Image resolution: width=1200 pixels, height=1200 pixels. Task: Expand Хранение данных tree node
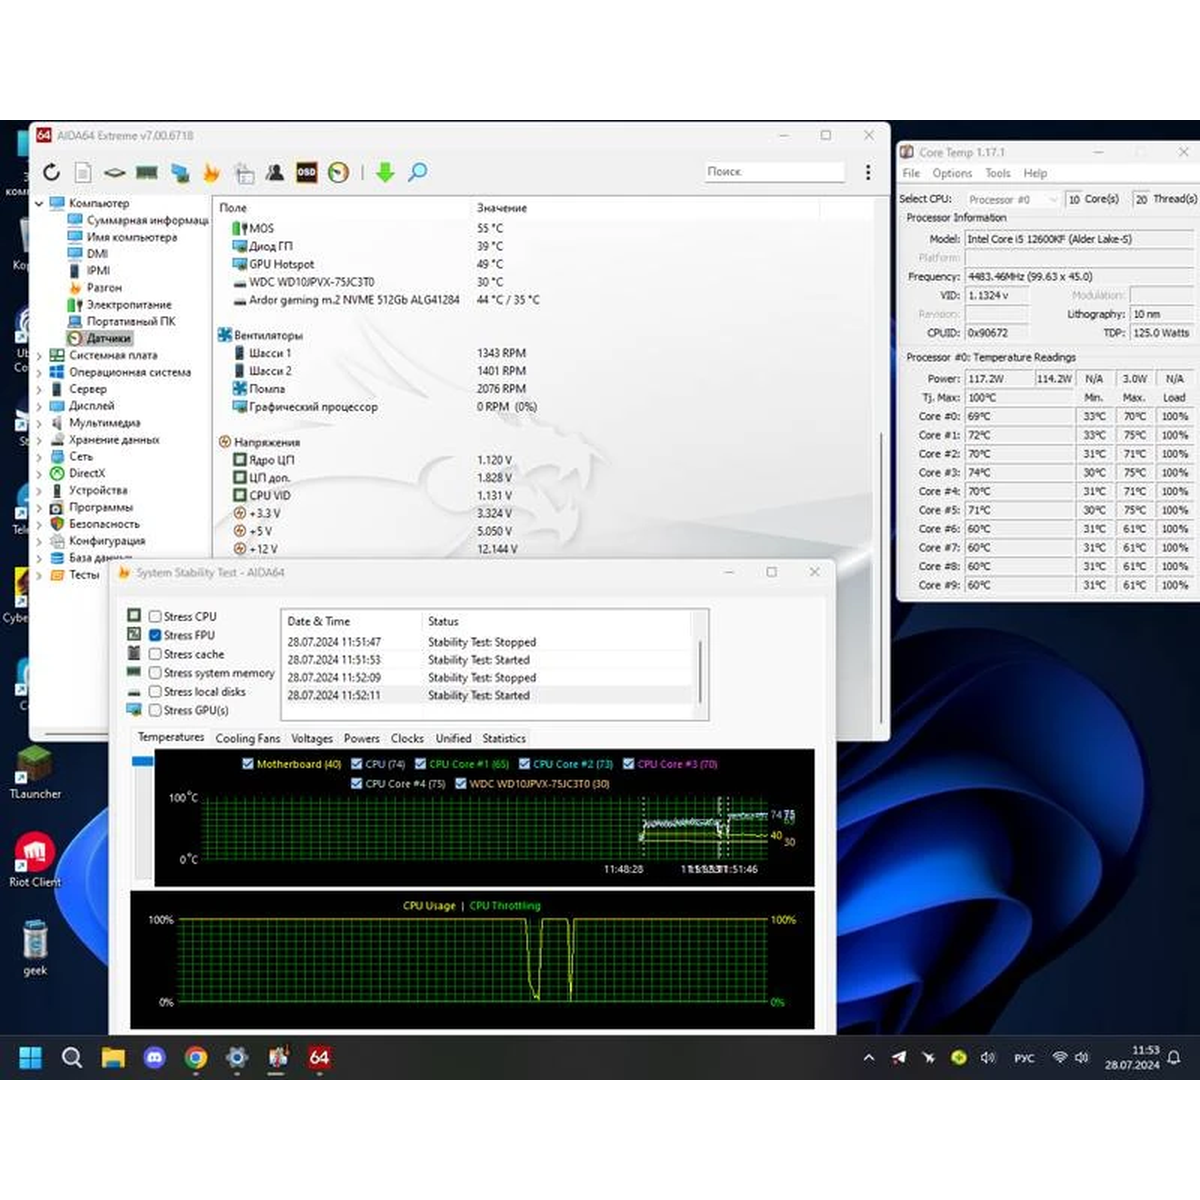39,440
